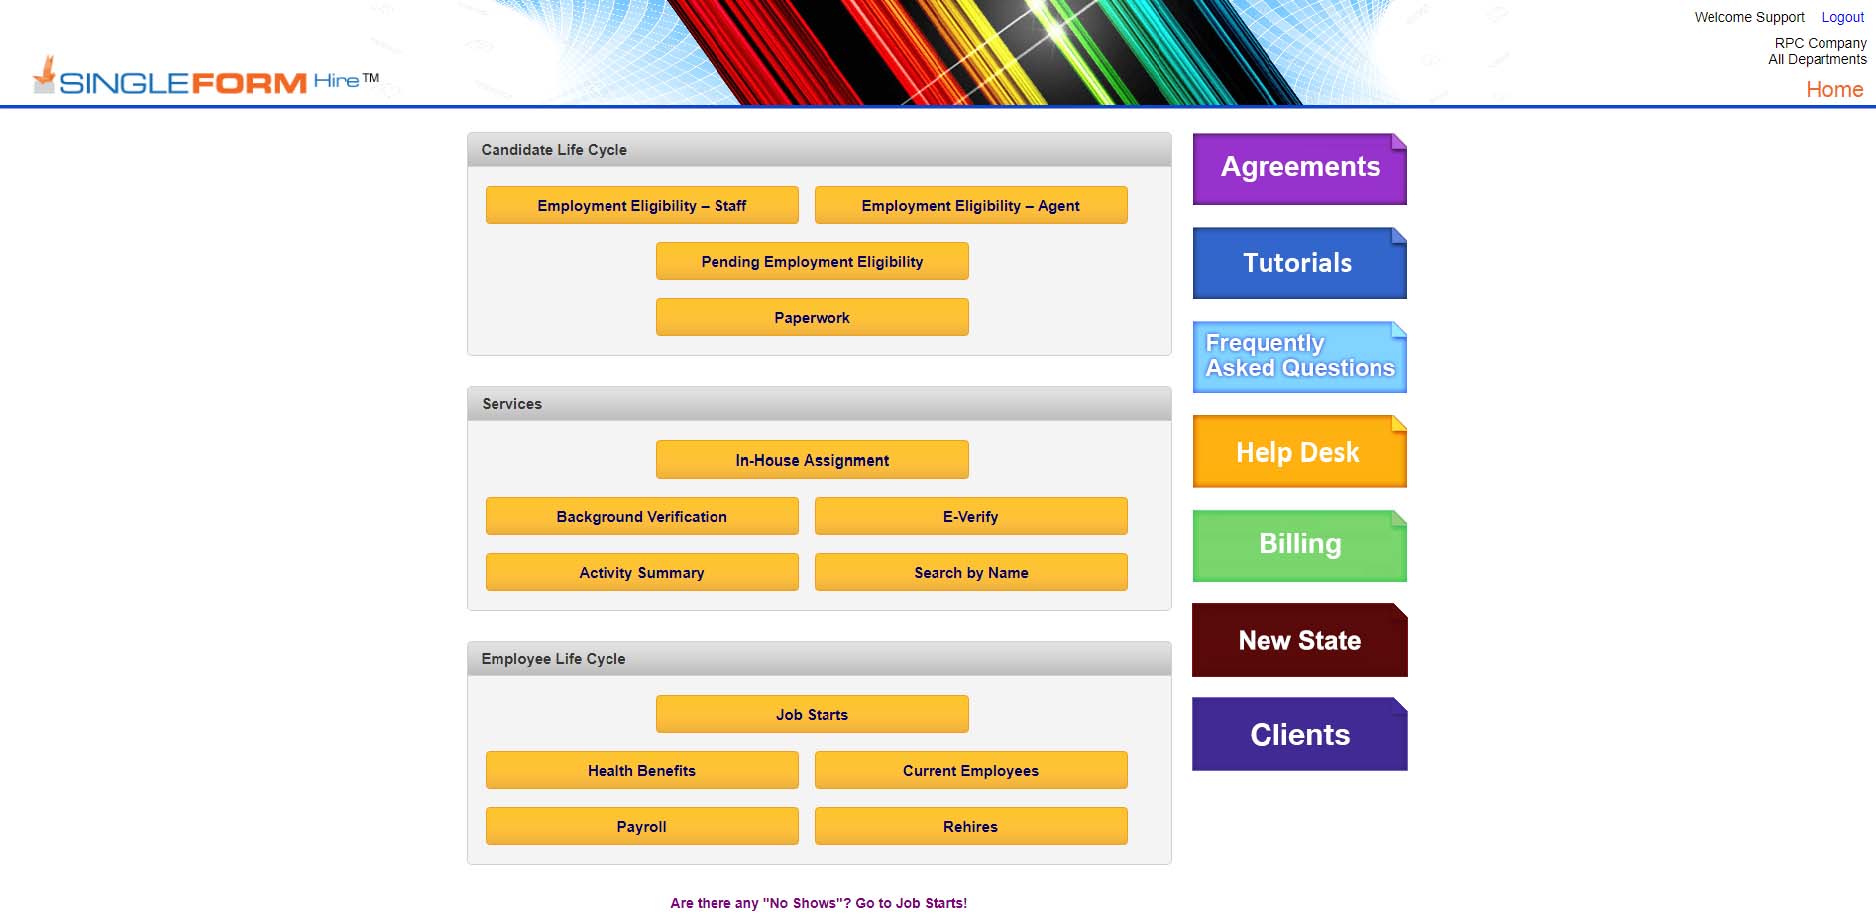The image size is (1876, 918).
Task: Open Employment Eligibility – Agent
Action: click(970, 205)
